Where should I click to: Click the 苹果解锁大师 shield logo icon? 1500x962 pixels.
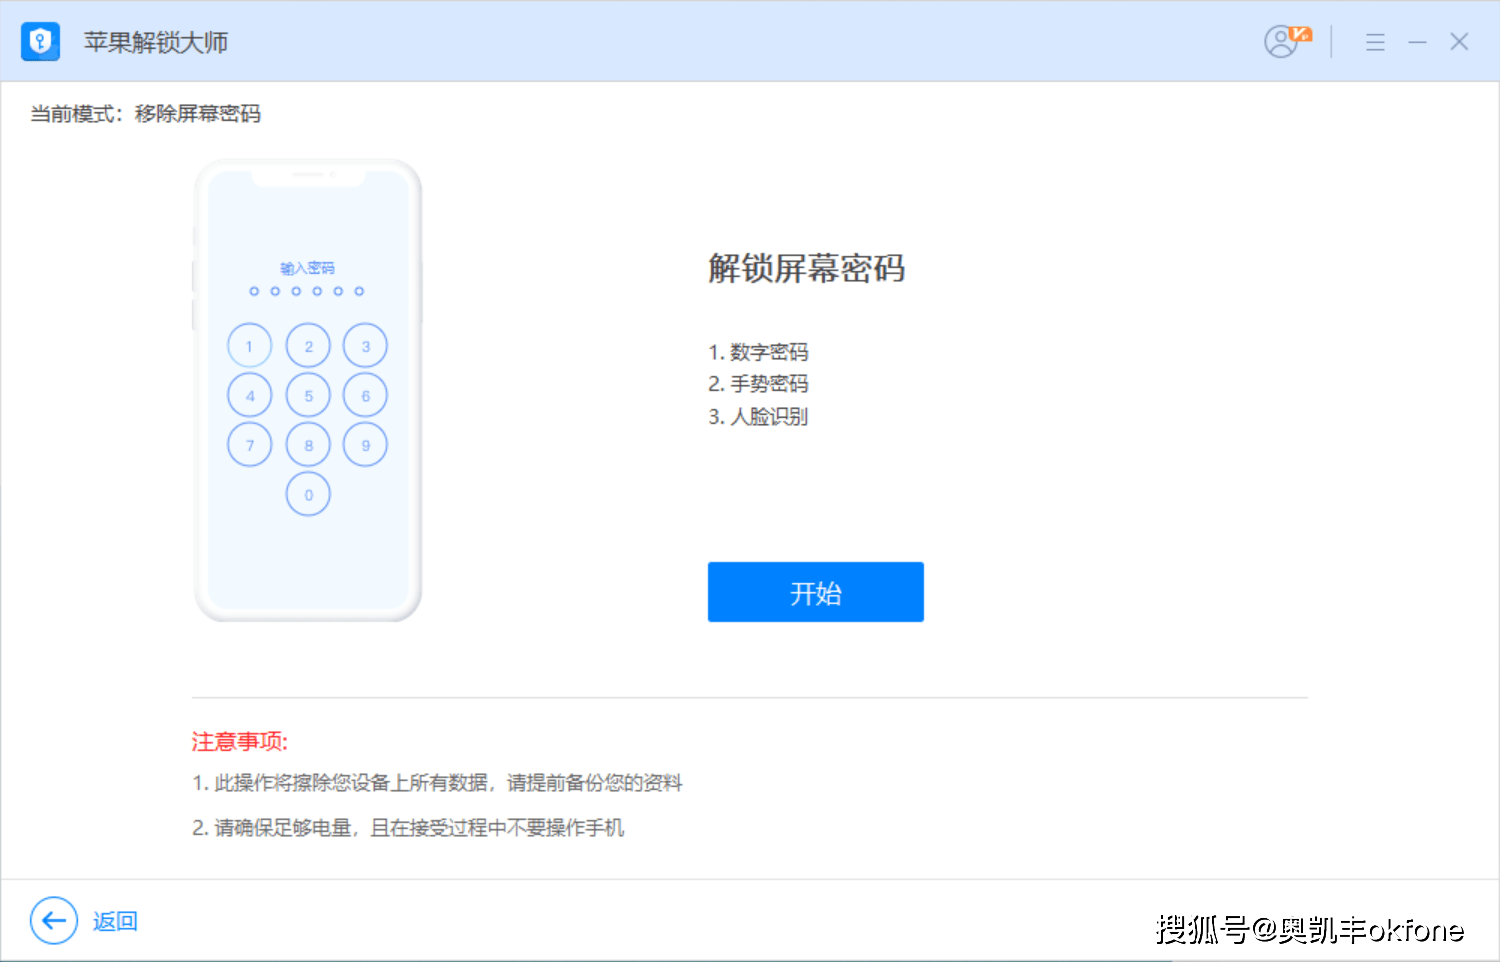[40, 42]
